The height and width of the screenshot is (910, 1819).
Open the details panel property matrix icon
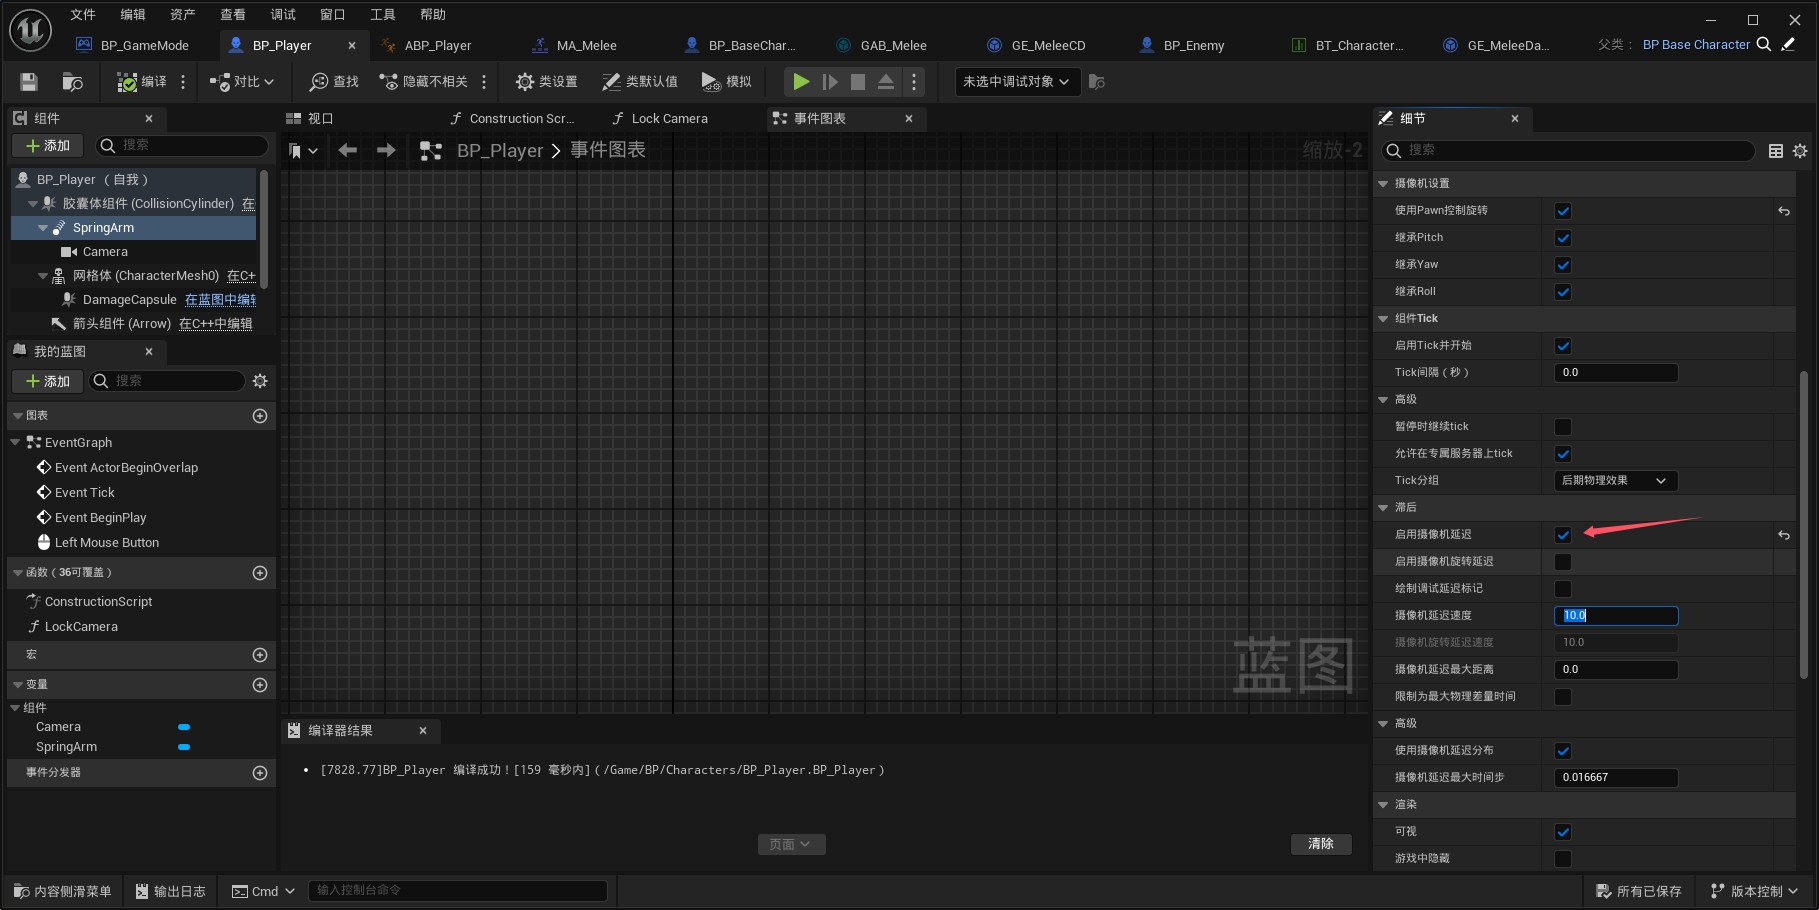click(x=1776, y=151)
